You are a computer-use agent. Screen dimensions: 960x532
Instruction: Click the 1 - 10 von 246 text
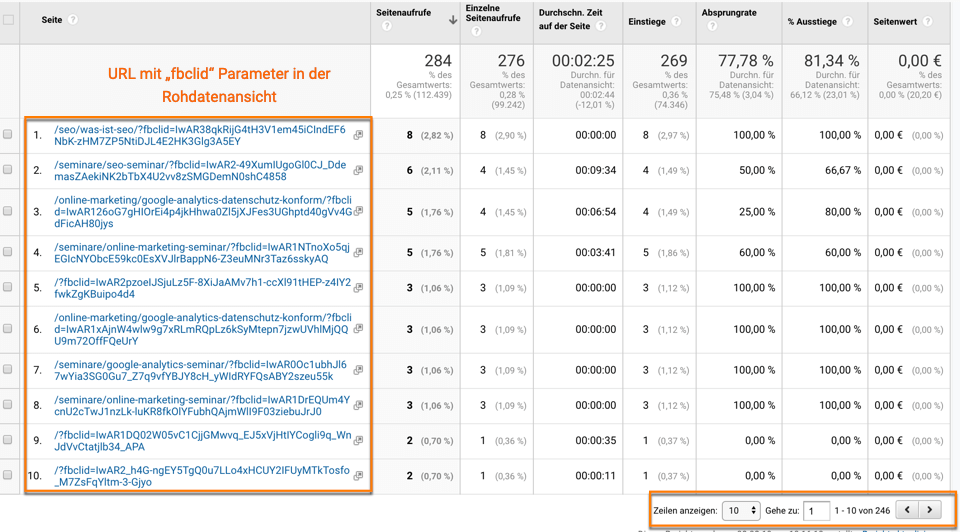pyautogui.click(x=862, y=511)
